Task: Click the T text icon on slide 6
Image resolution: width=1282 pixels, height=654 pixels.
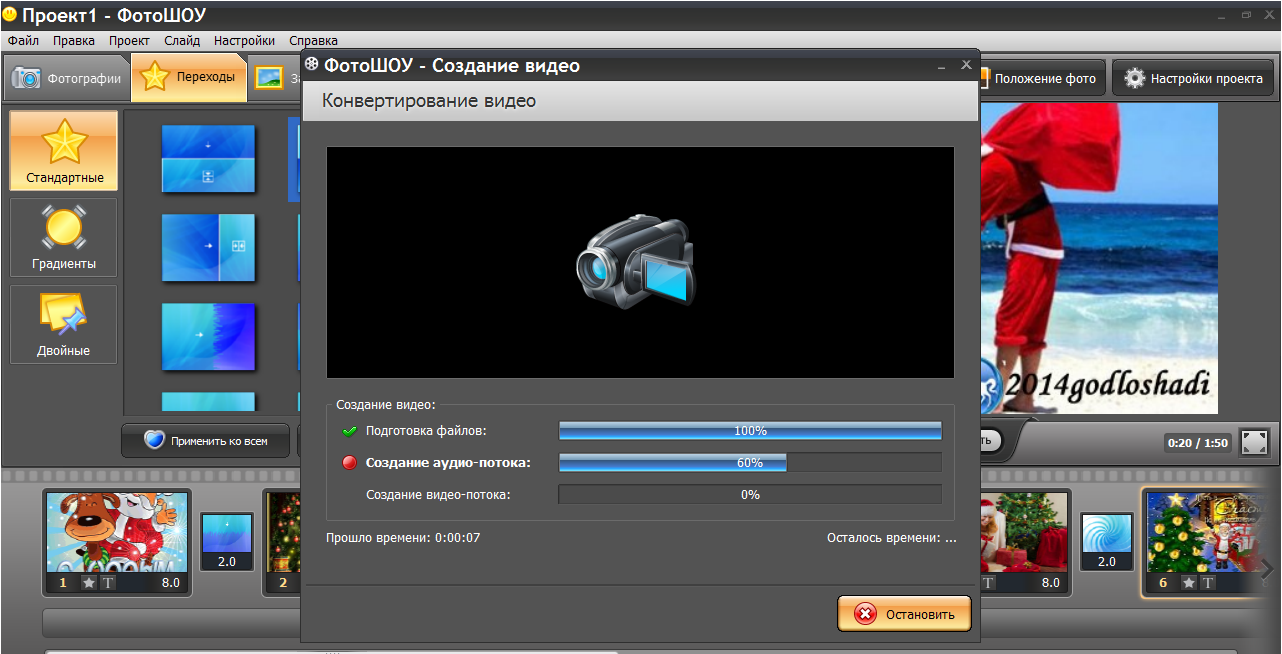Action: [x=1208, y=582]
